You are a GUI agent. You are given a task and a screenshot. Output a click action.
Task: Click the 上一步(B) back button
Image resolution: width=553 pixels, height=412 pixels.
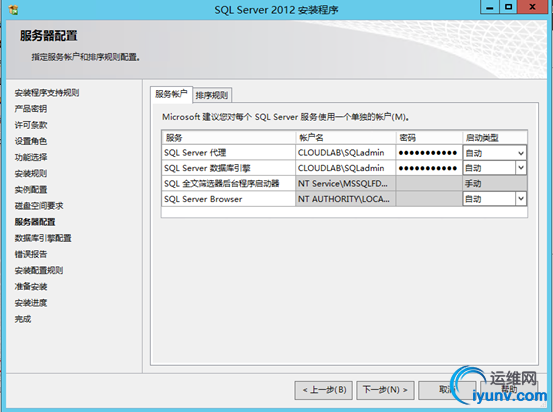click(x=324, y=390)
